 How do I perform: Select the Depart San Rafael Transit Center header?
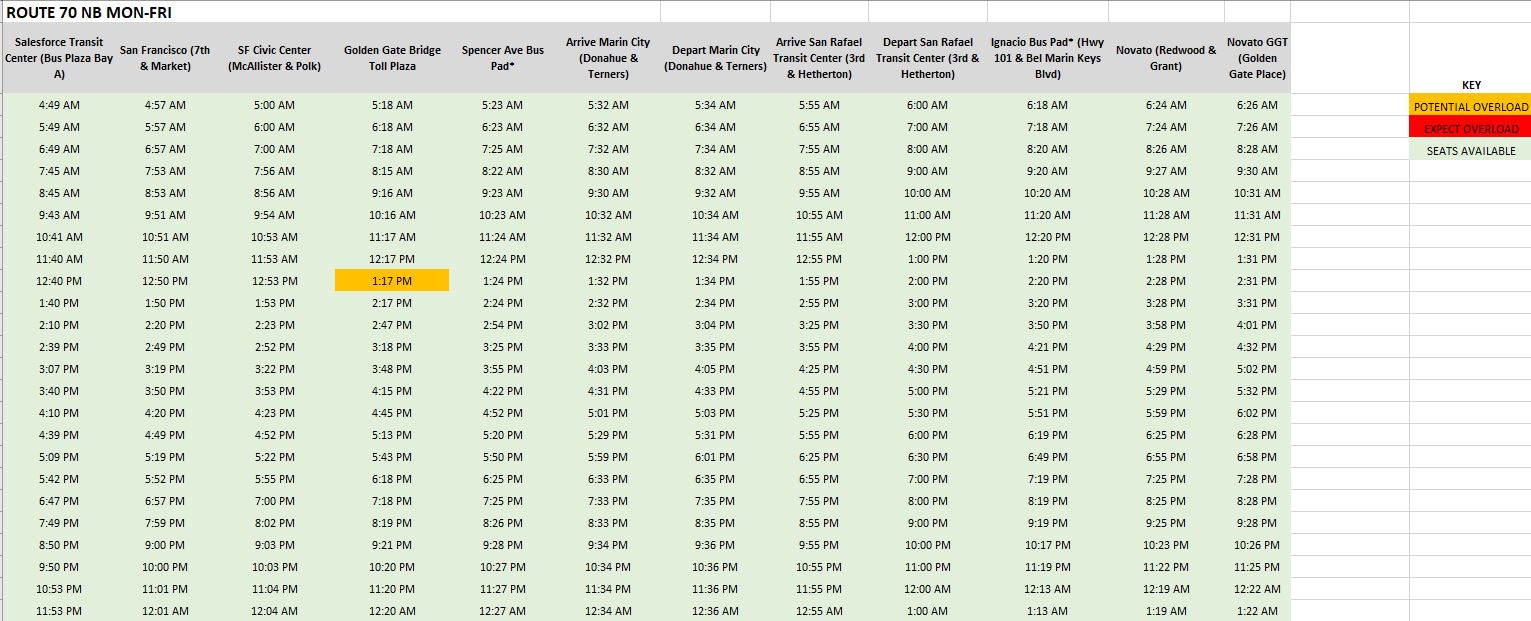pyautogui.click(x=927, y=58)
